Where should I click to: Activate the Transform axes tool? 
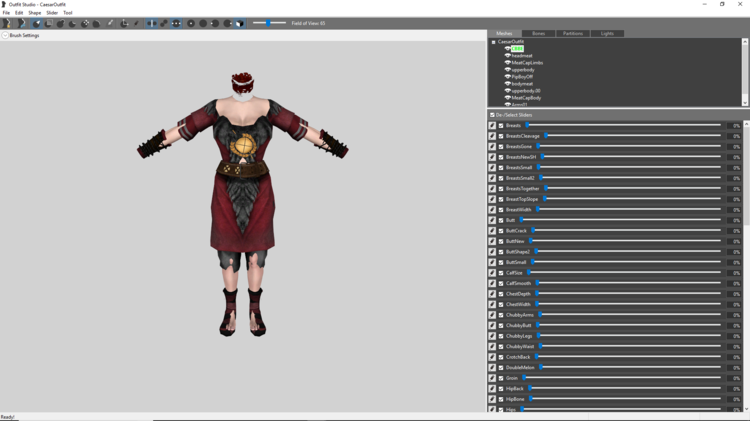coord(124,23)
